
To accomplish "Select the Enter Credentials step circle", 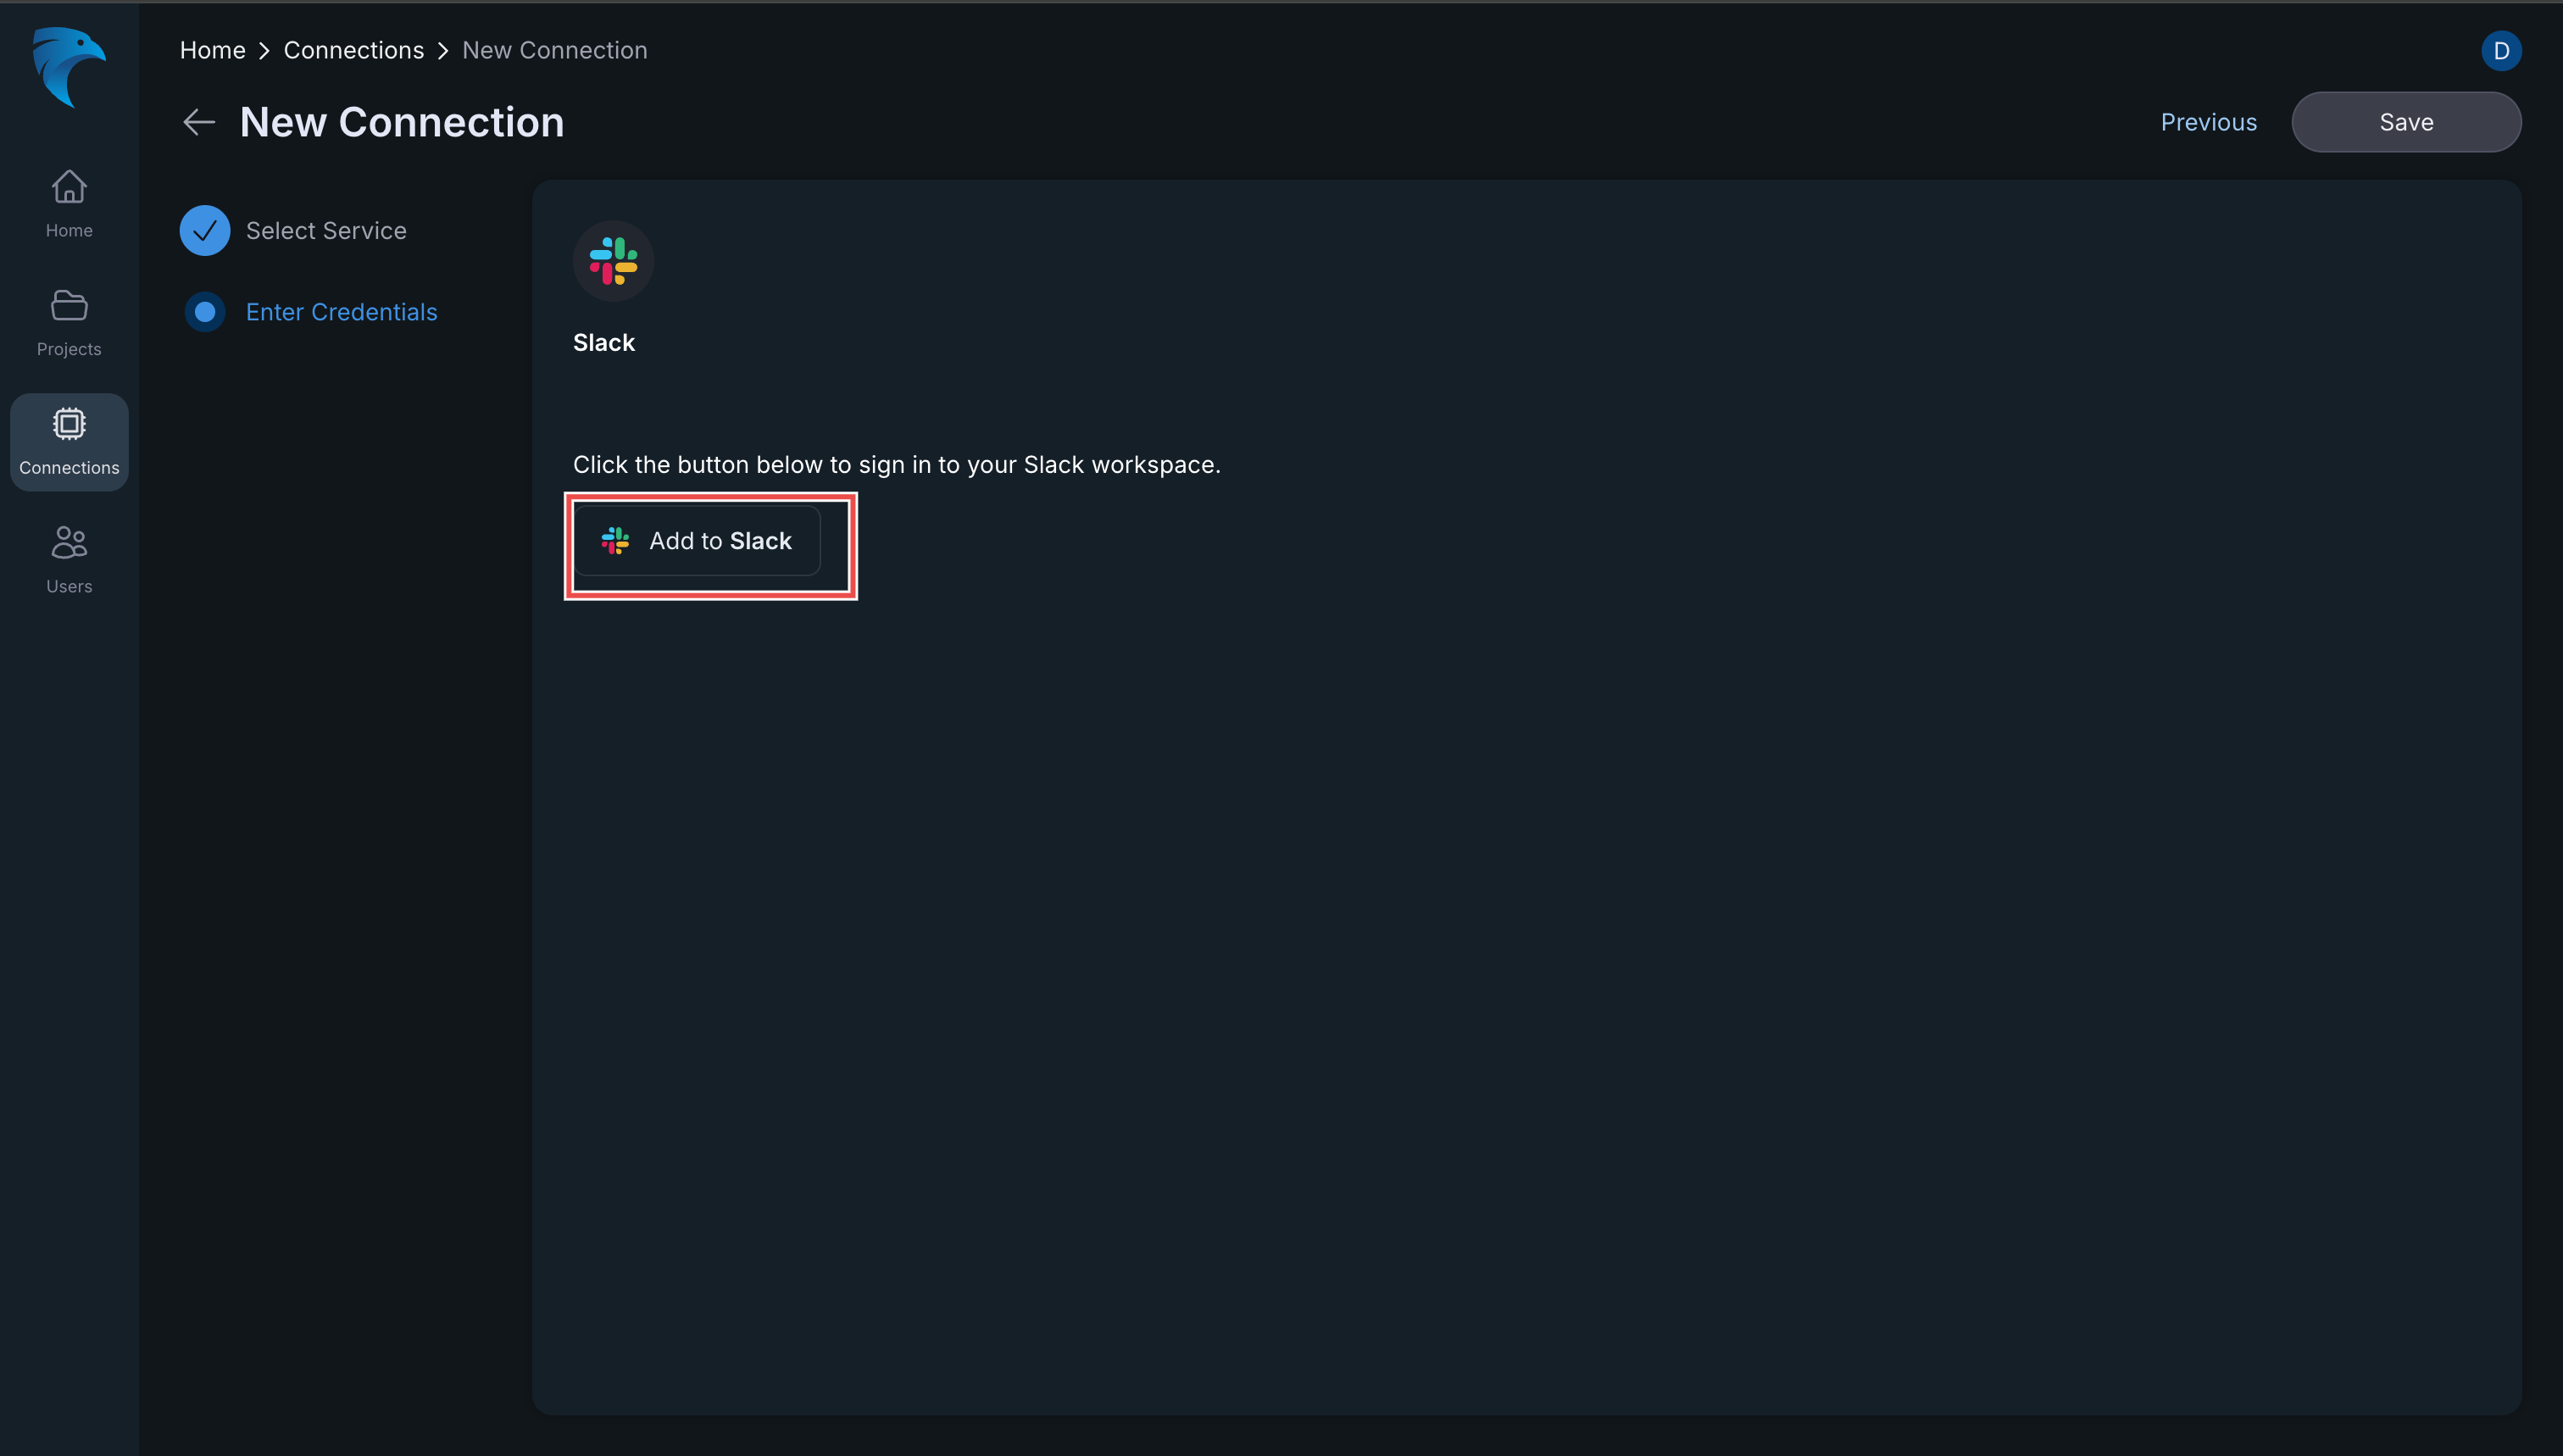I will tap(205, 311).
